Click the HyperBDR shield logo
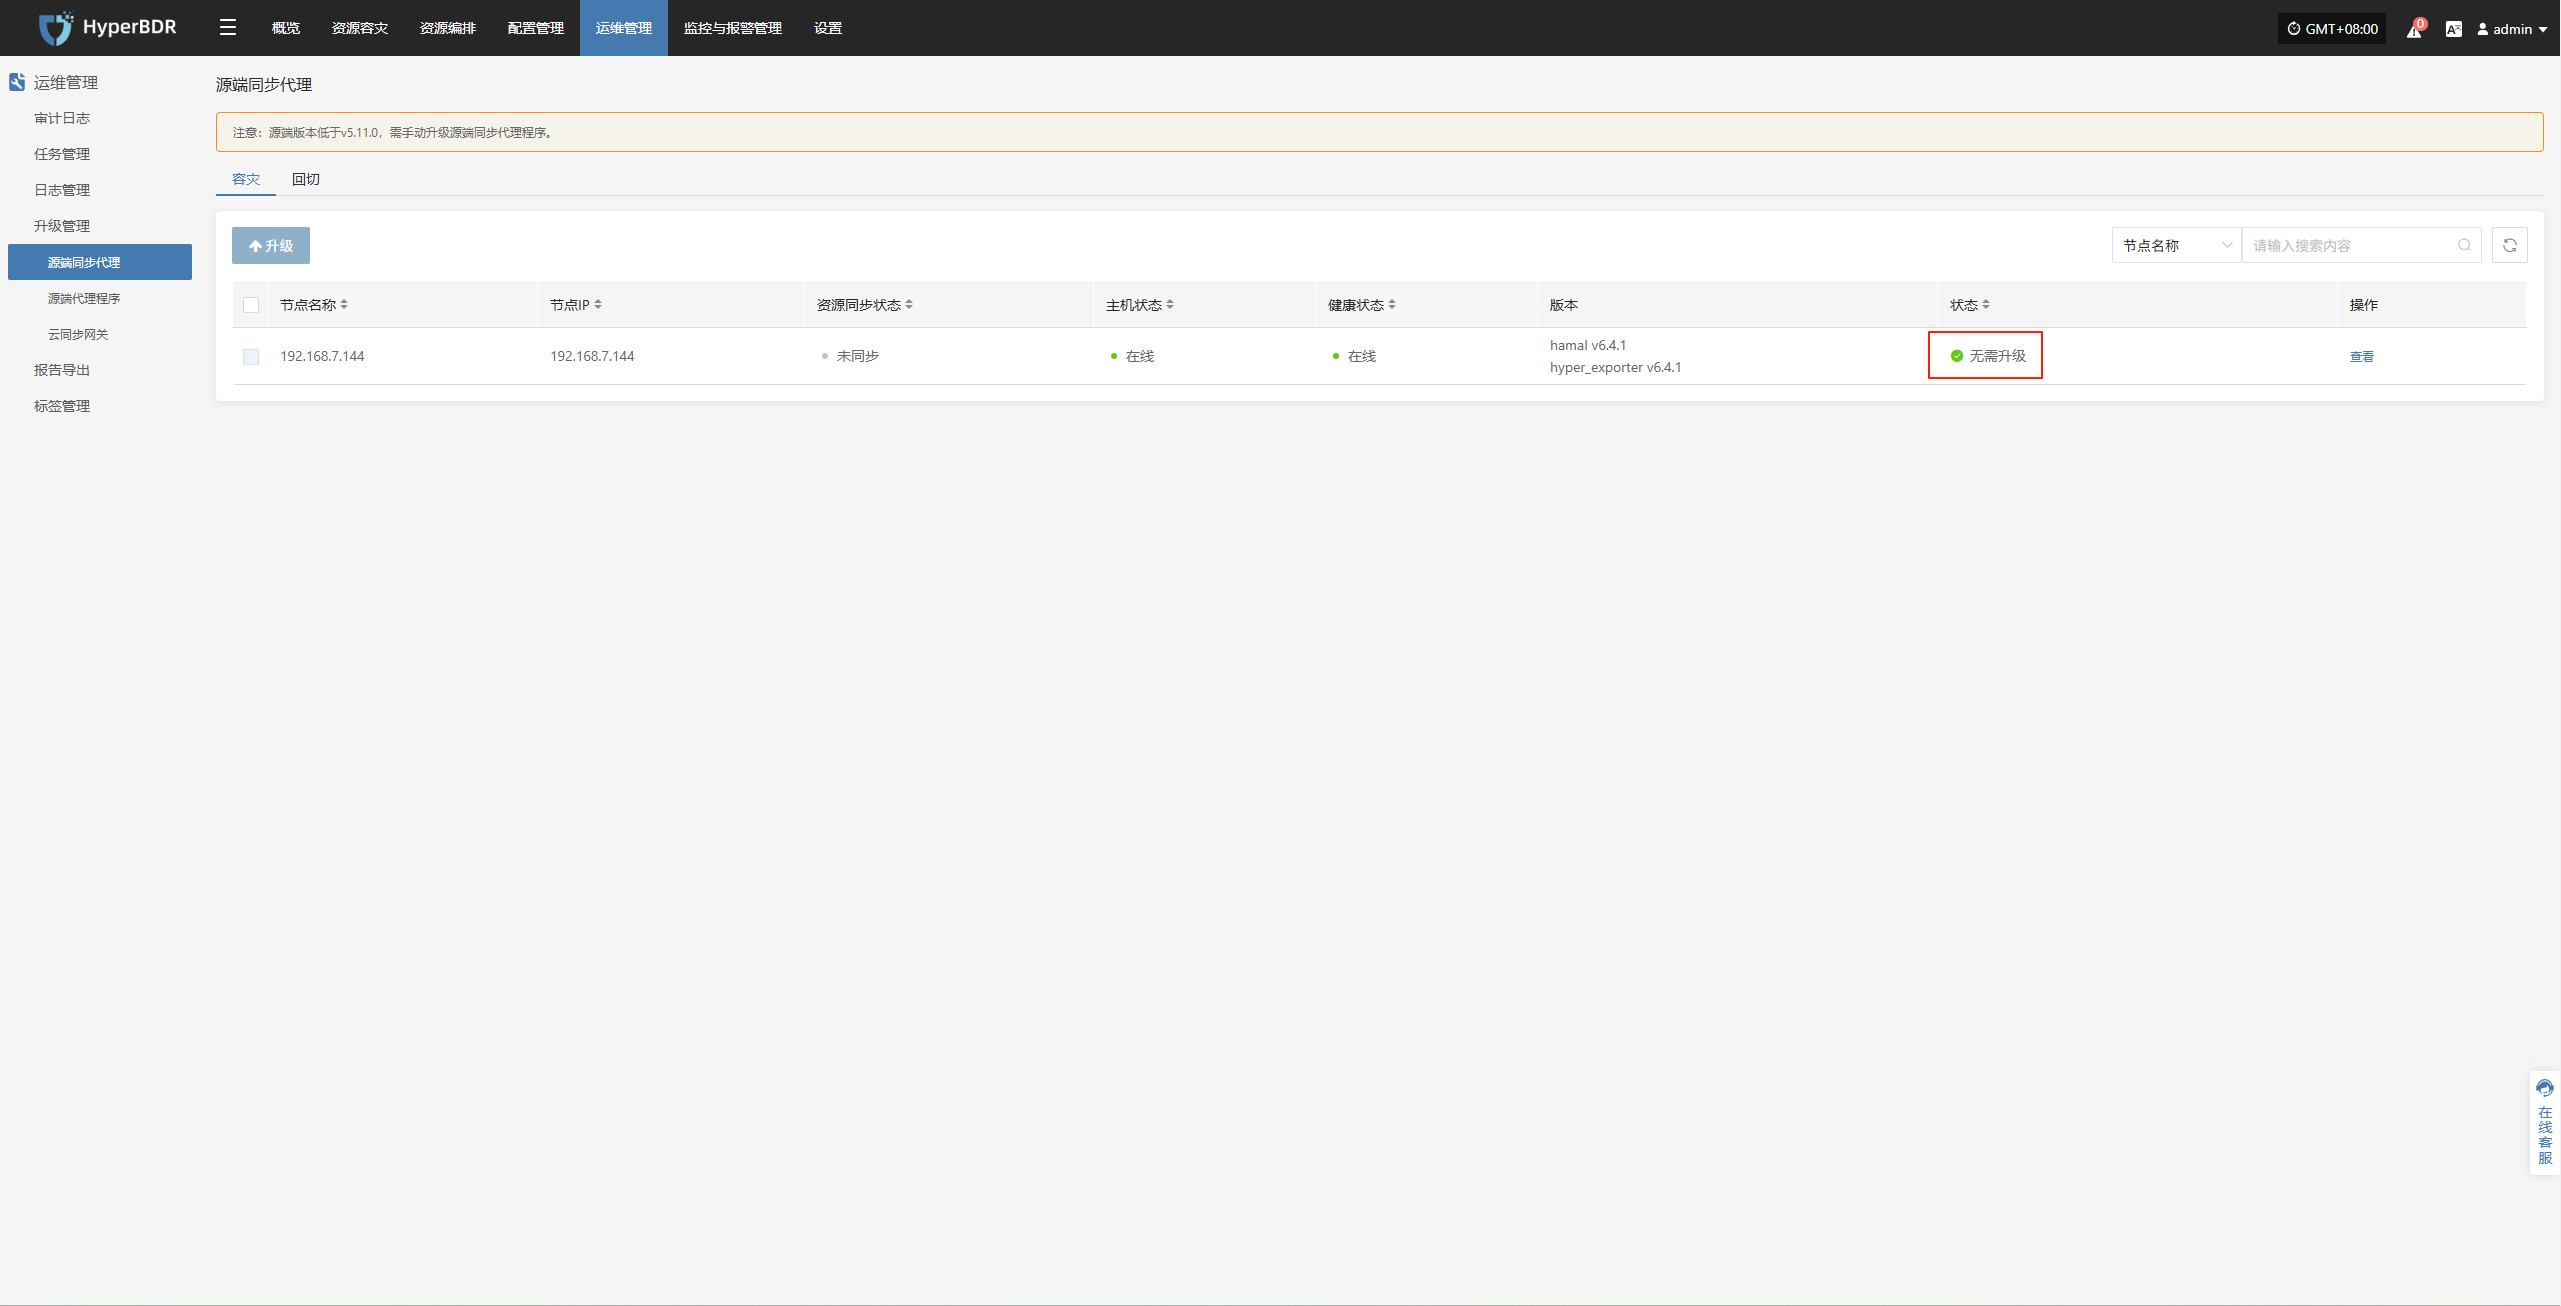This screenshot has width=2561, height=1306. [x=55, y=28]
